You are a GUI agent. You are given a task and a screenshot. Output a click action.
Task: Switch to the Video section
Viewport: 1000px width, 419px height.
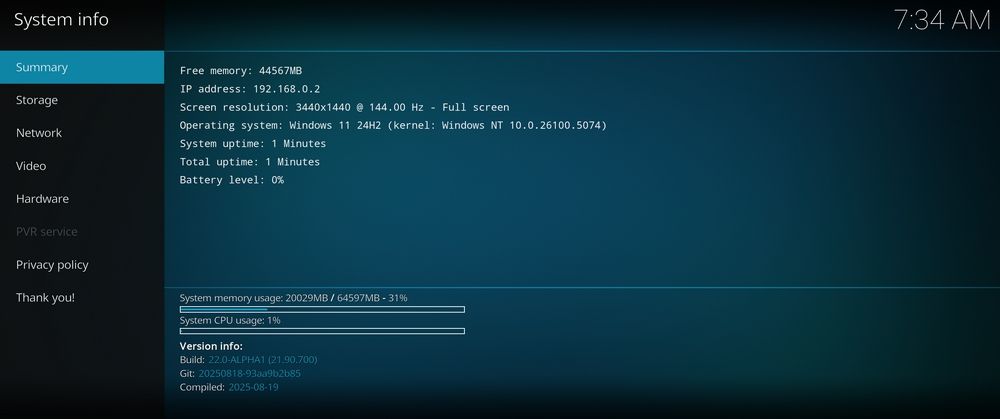(82, 166)
